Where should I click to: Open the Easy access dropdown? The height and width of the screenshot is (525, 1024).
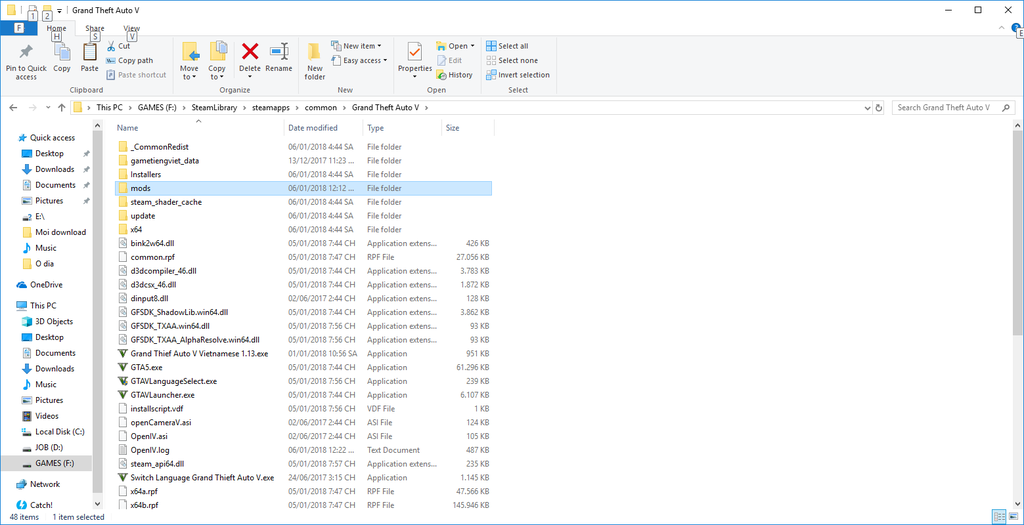click(x=359, y=61)
